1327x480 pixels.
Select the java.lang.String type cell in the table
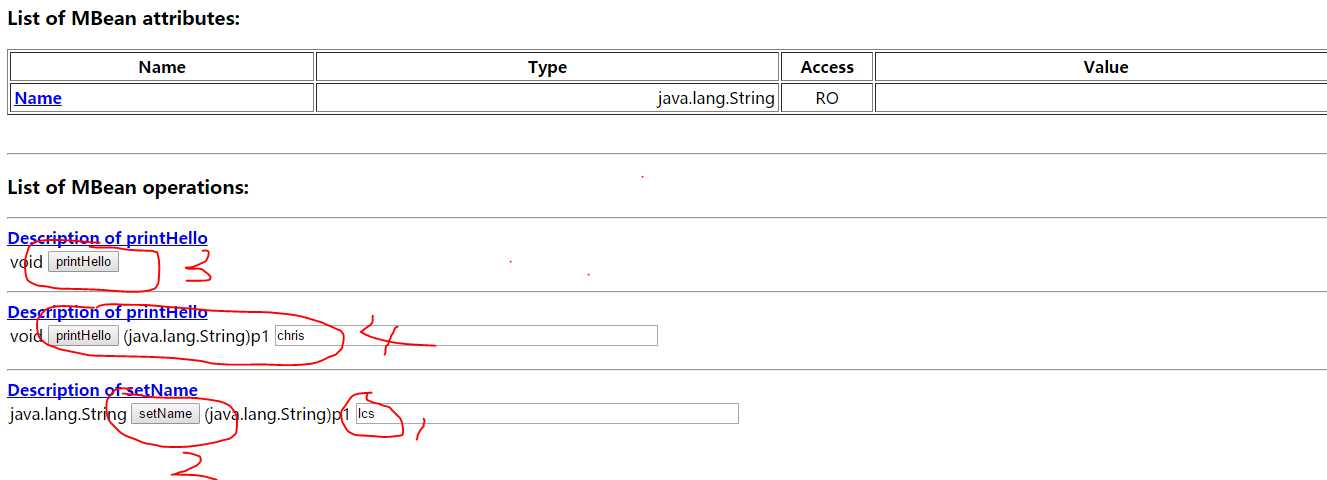(715, 98)
